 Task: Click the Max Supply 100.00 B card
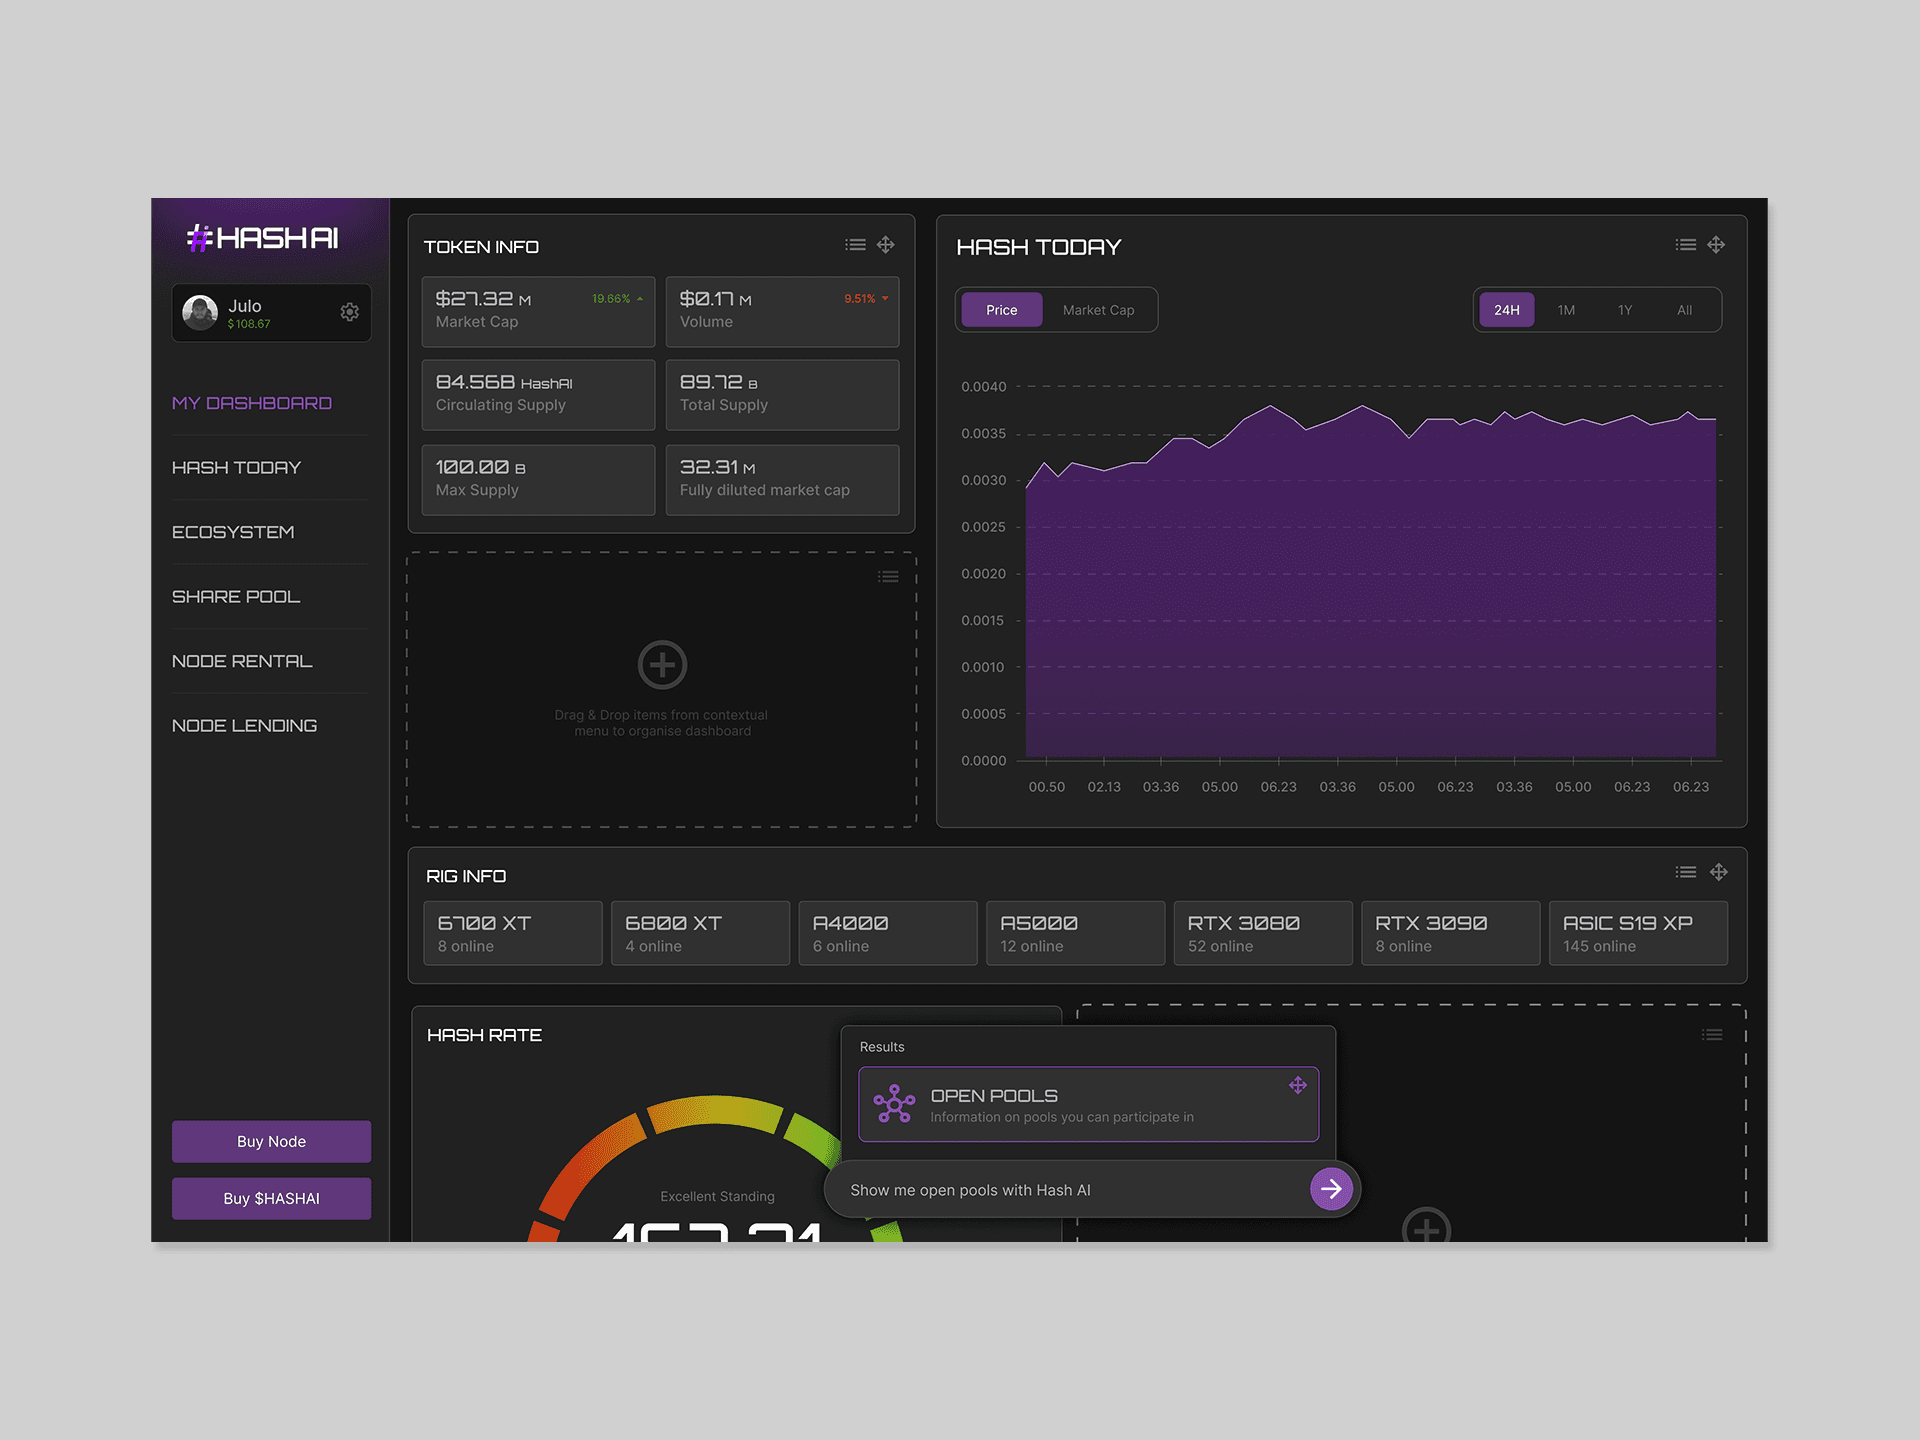tap(538, 480)
